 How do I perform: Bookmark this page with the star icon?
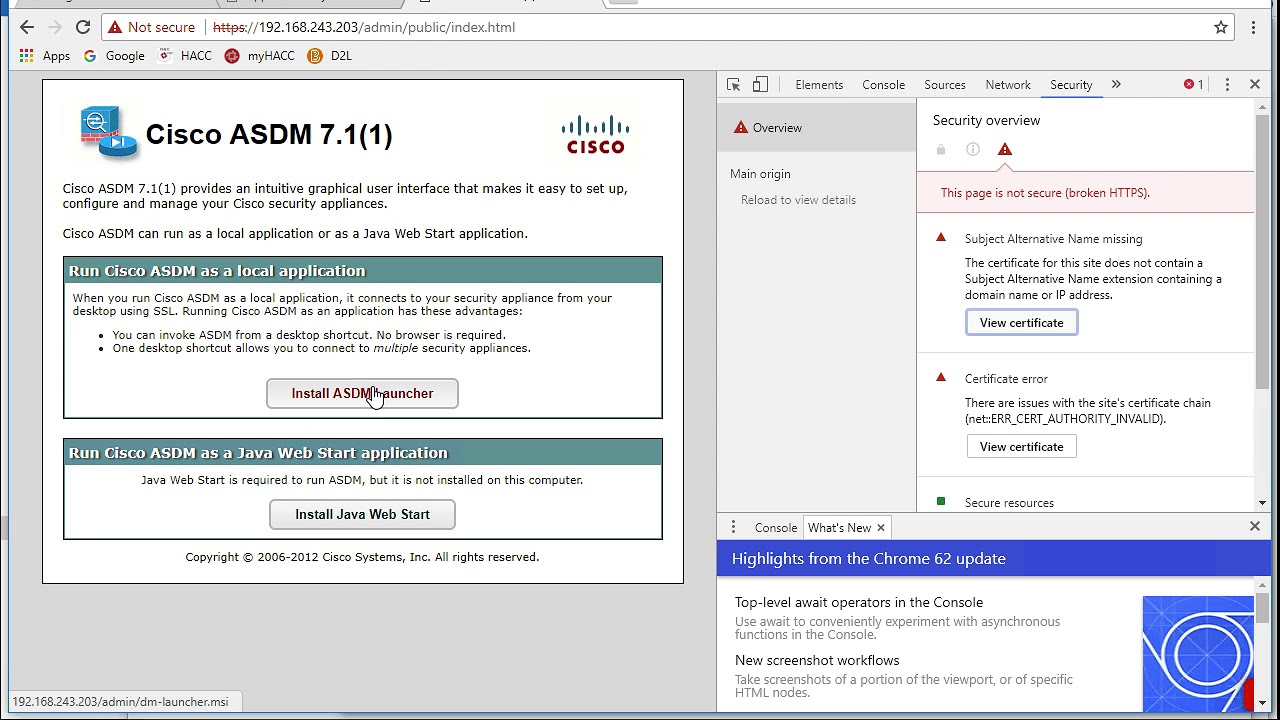tap(1221, 27)
